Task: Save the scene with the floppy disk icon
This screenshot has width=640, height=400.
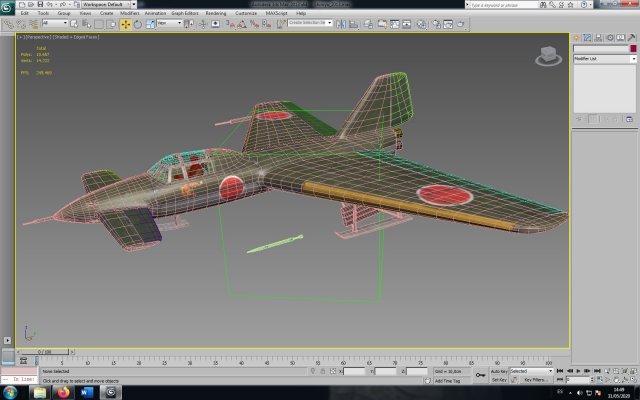Action: point(40,4)
